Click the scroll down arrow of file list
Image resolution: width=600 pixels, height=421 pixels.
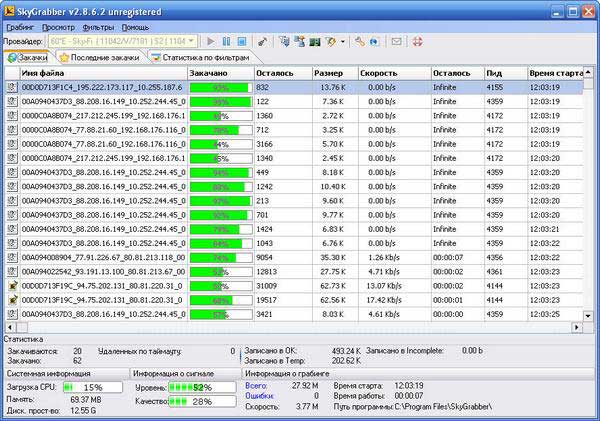tap(588, 316)
